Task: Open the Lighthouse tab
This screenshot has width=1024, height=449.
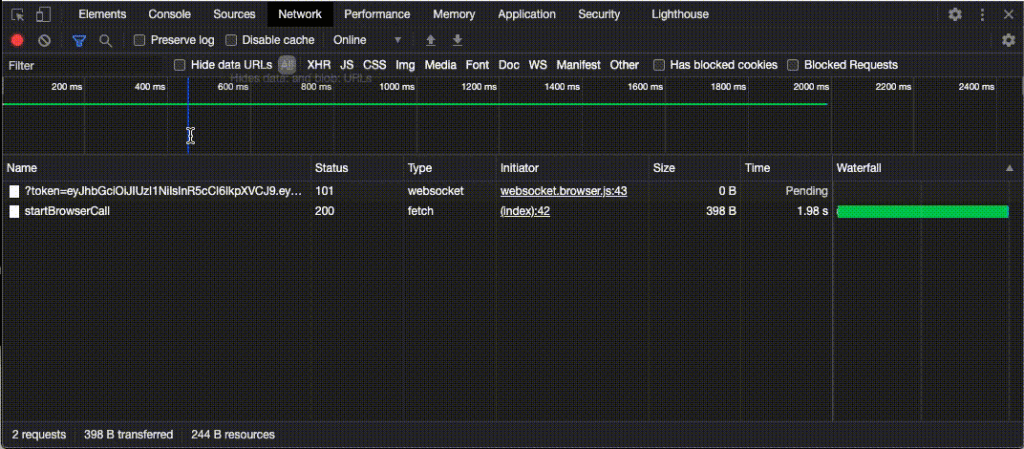Action: [x=680, y=14]
